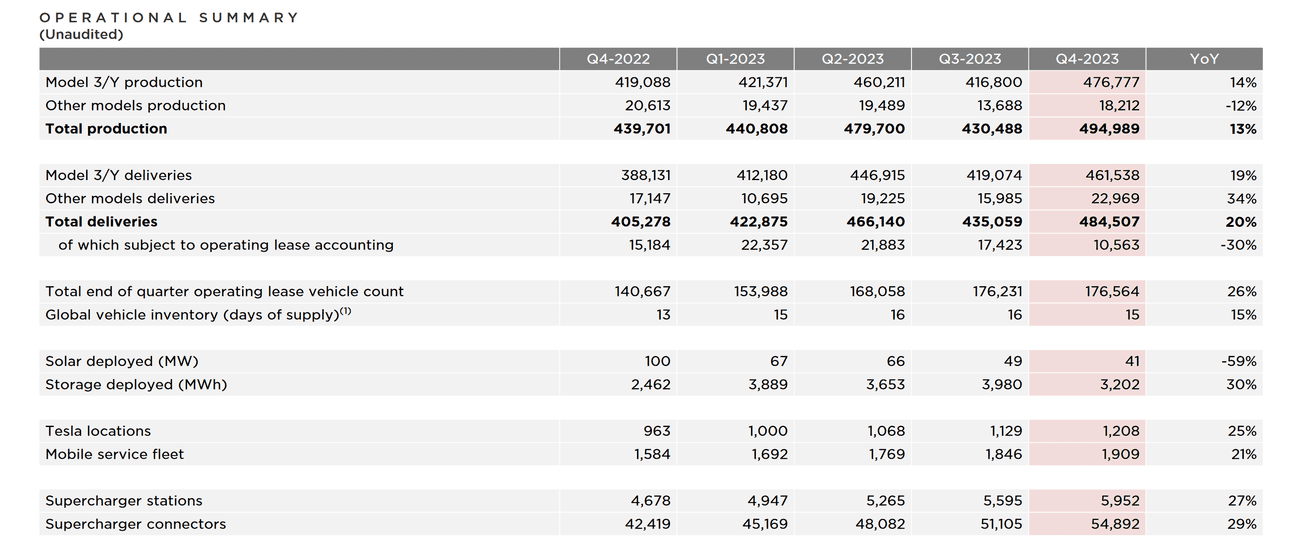This screenshot has height=557, width=1300.
Task: Click the Q2-2023 column header
Action: 852,59
